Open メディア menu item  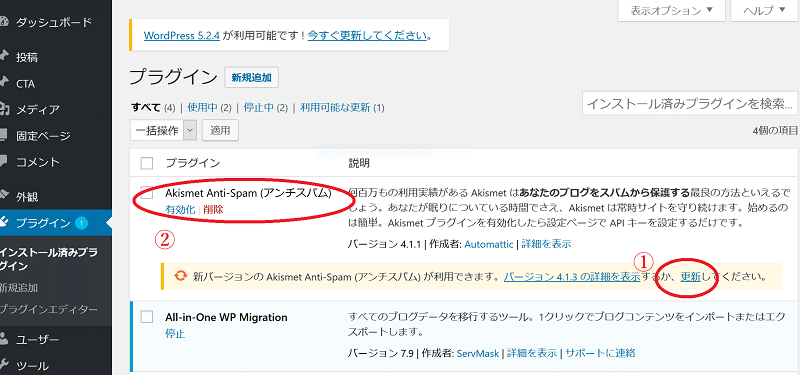pos(37,109)
